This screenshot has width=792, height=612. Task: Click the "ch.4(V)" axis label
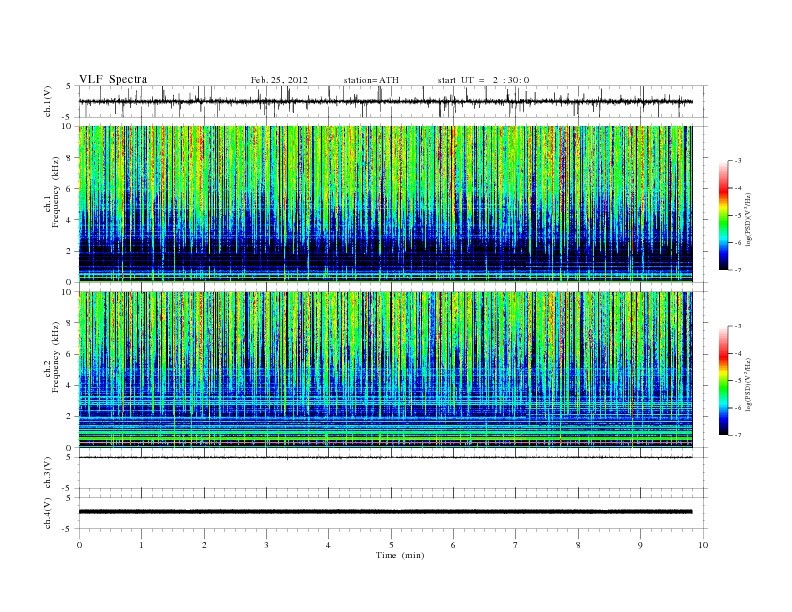47,513
